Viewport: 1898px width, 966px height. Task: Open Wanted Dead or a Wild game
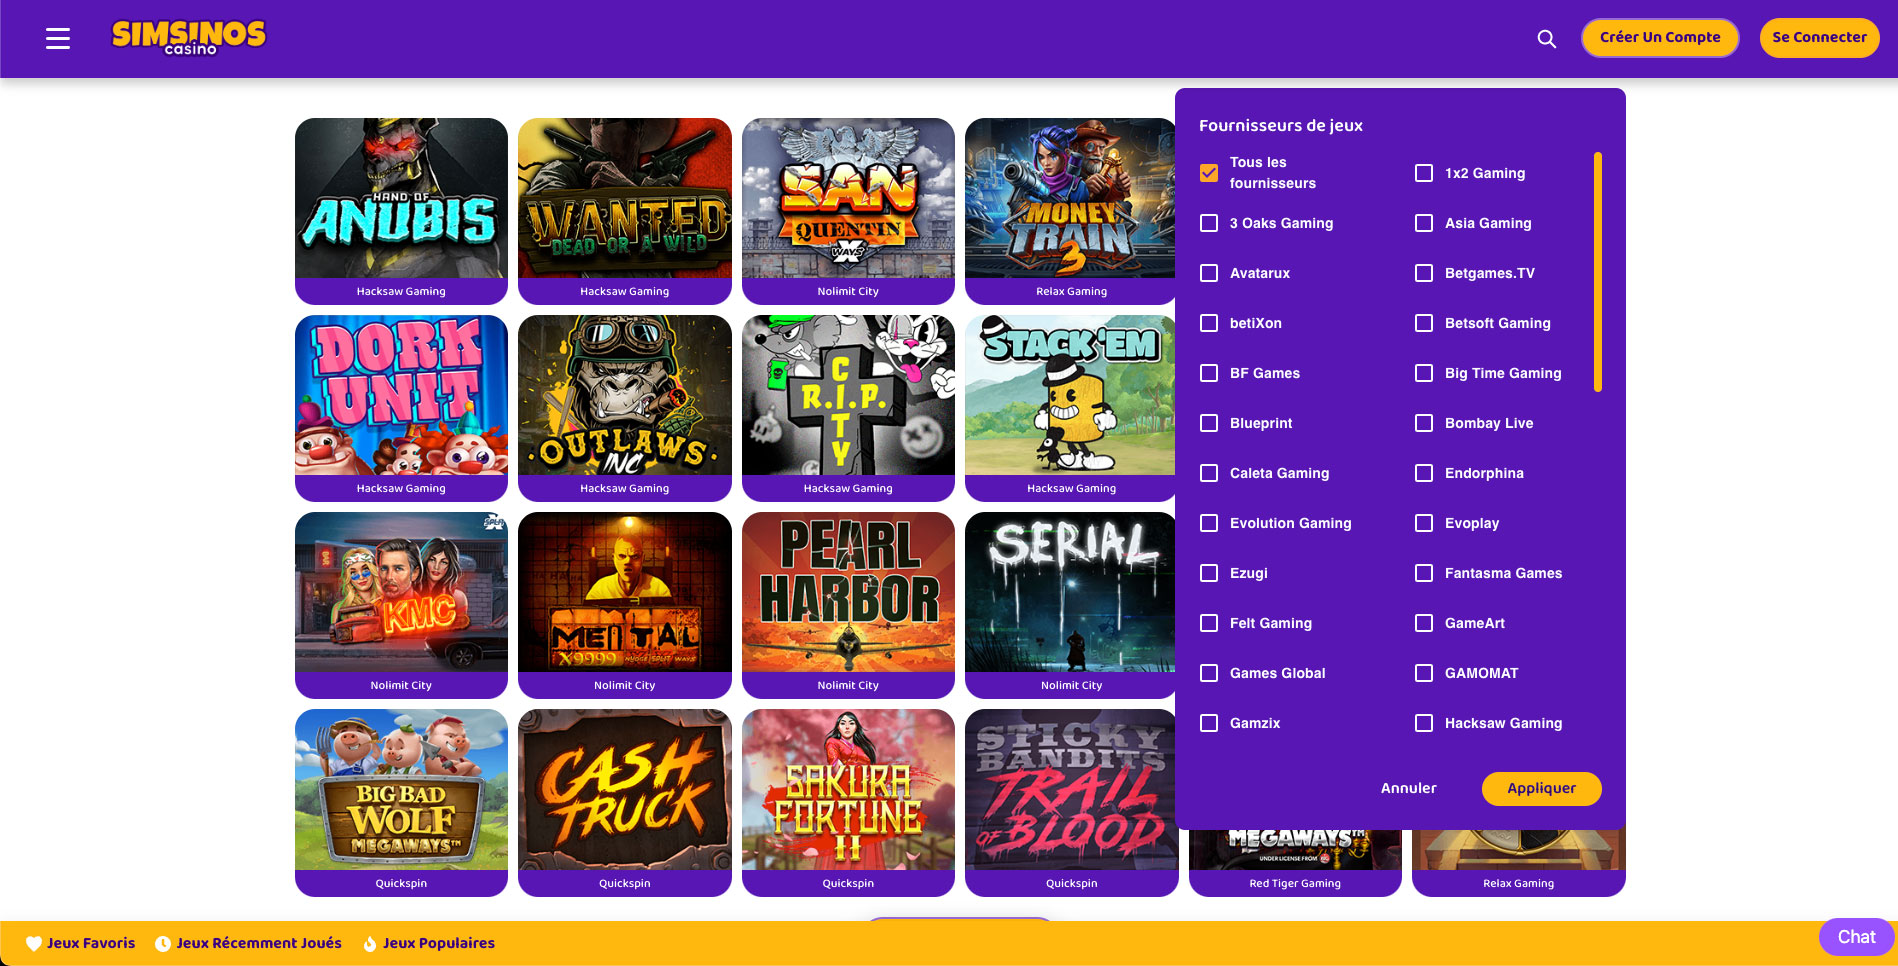(625, 198)
